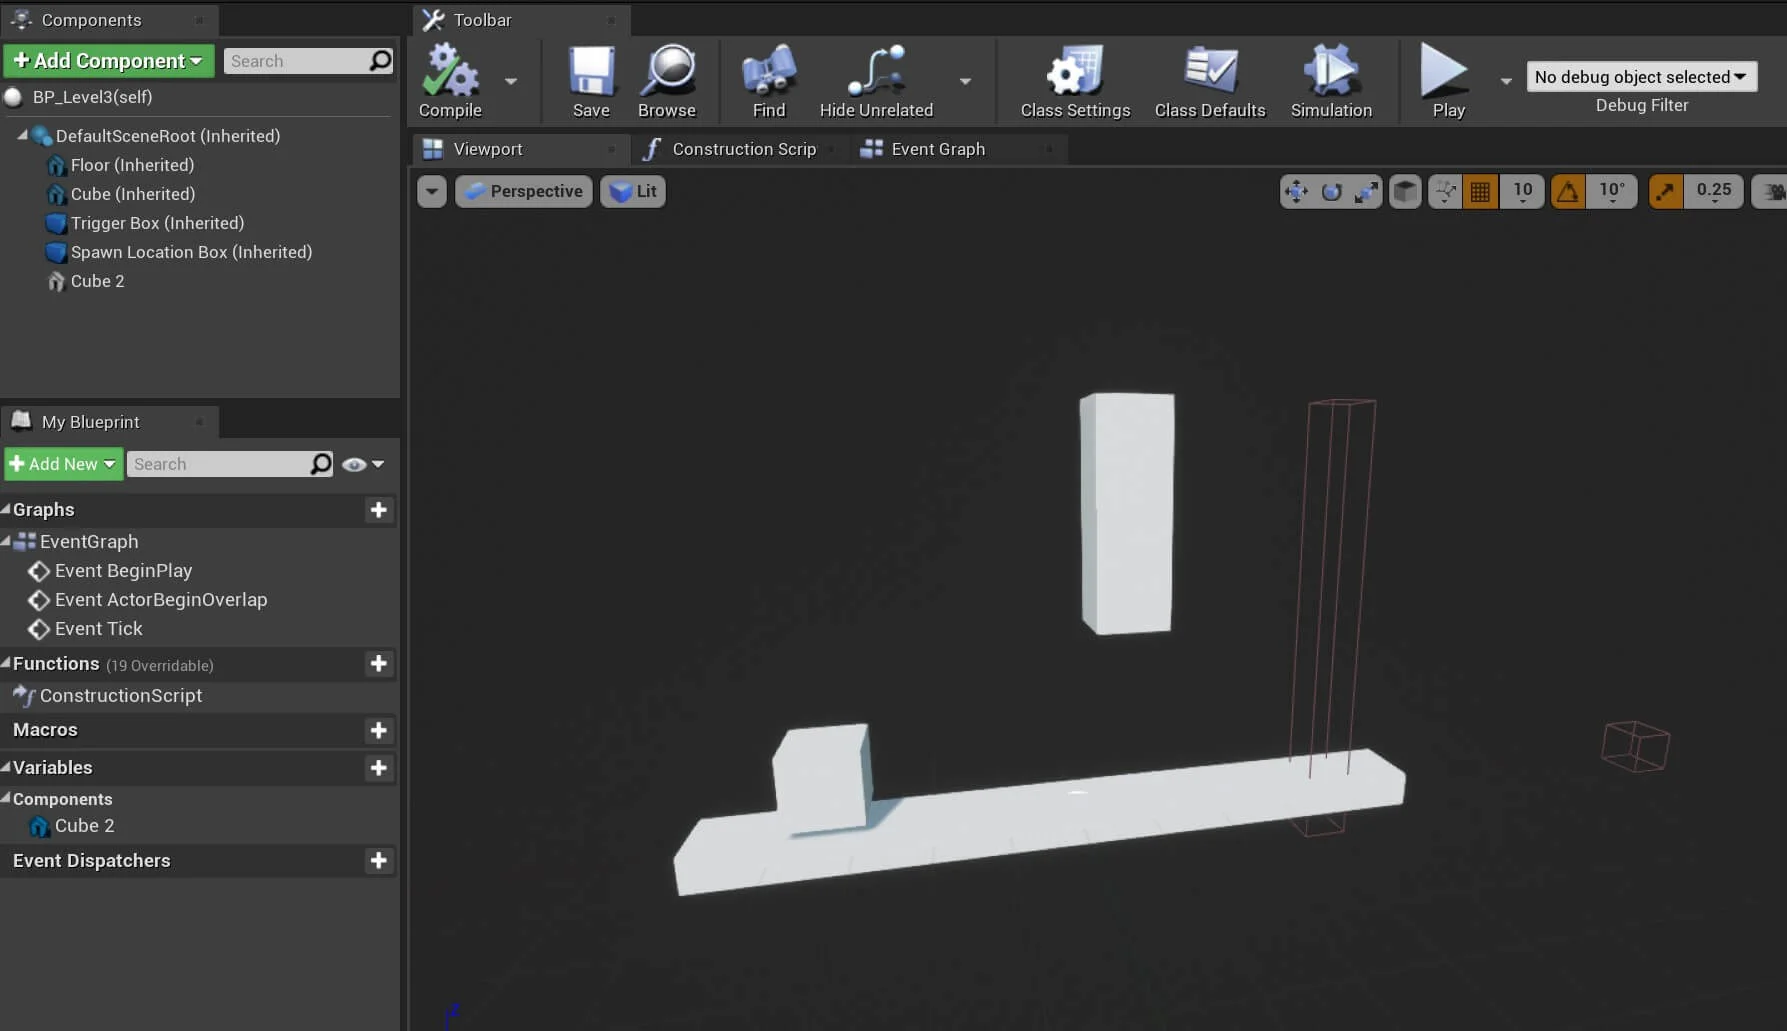Open the Debug Filter object dropdown
The image size is (1787, 1031).
[x=1641, y=77]
